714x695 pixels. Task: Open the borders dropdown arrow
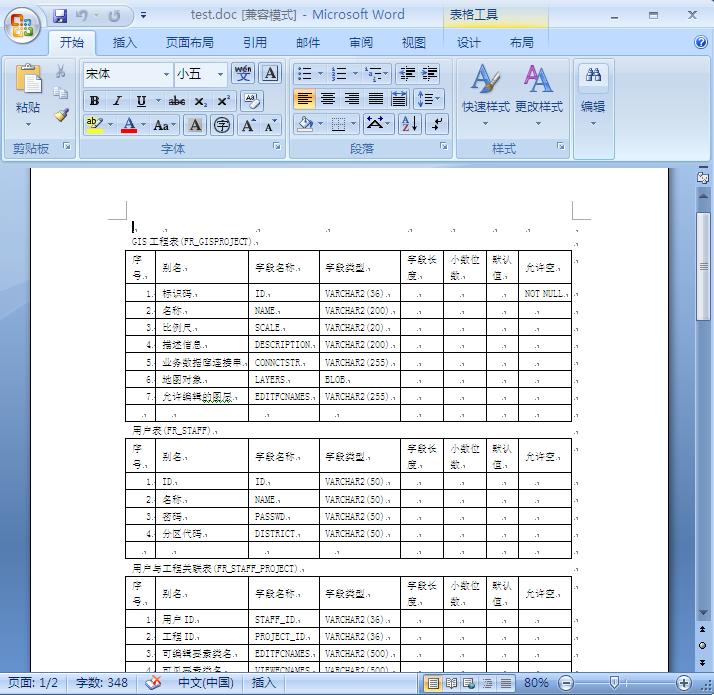tap(353, 124)
